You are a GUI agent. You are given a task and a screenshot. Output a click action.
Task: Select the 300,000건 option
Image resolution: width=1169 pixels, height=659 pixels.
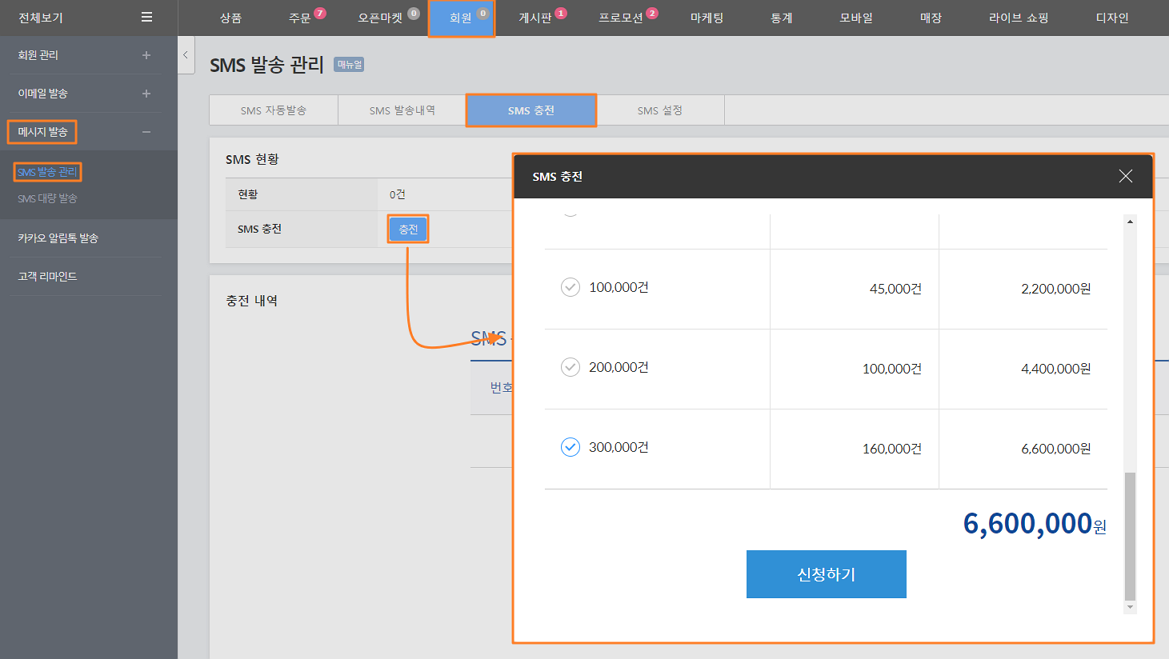pos(570,447)
